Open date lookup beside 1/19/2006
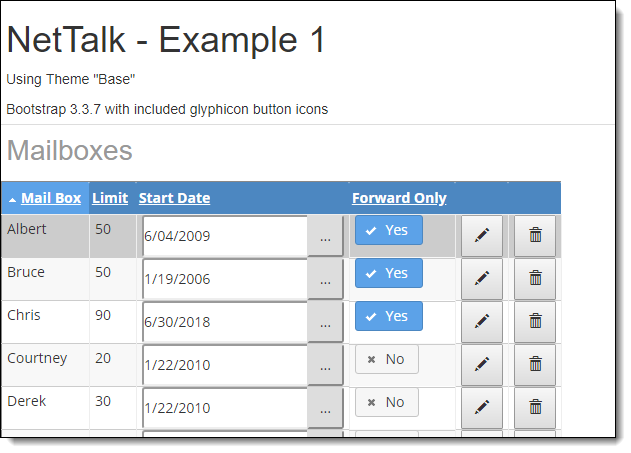The image size is (631, 453). click(x=325, y=279)
